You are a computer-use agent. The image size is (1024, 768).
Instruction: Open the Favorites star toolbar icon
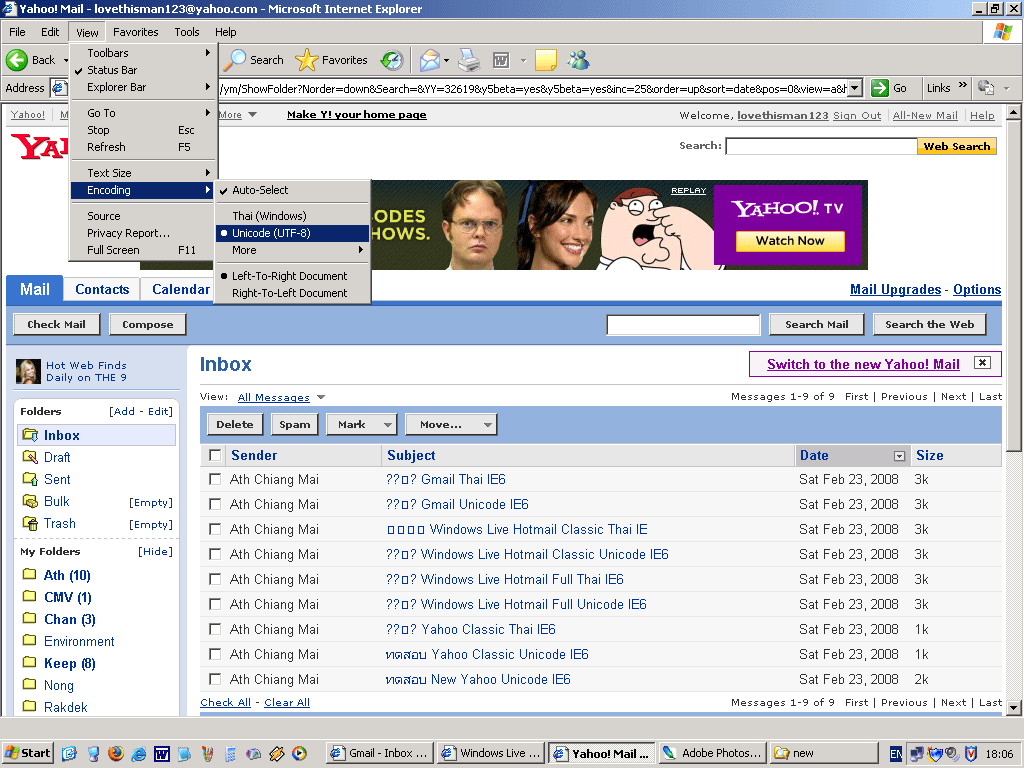coord(306,60)
